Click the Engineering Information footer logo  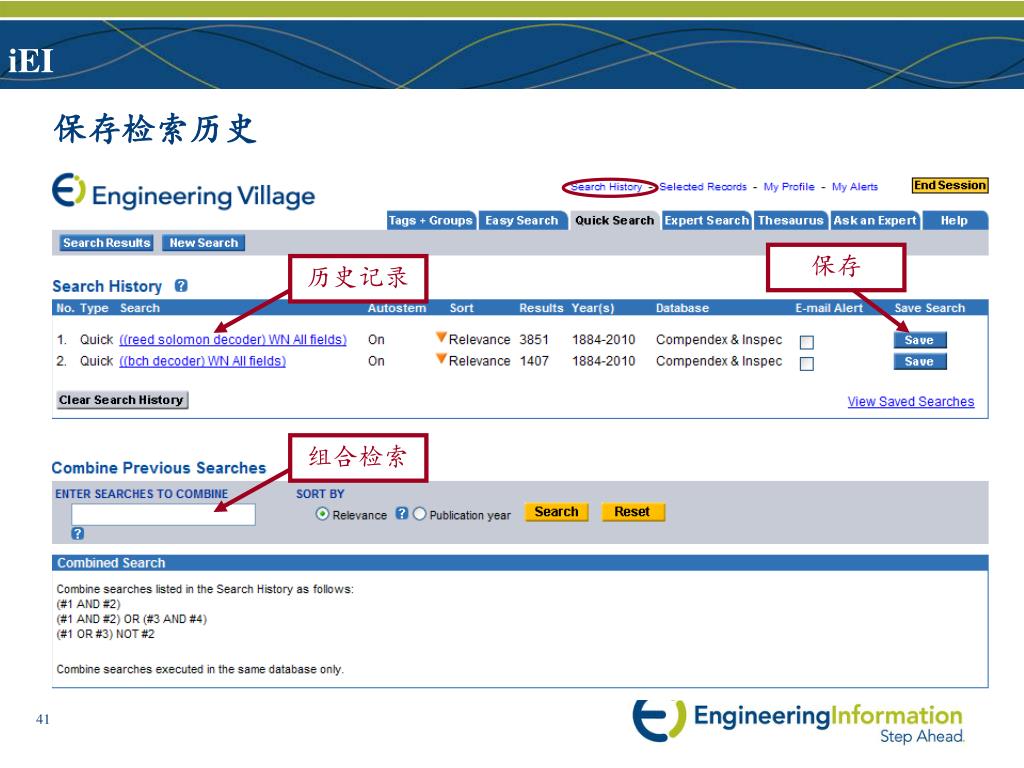point(798,721)
